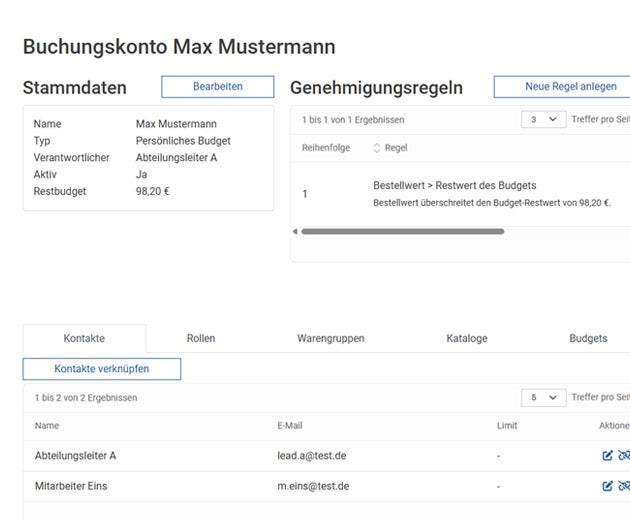
Task: Open the contacts results-per-page dropdown showing 5
Action: click(x=543, y=398)
